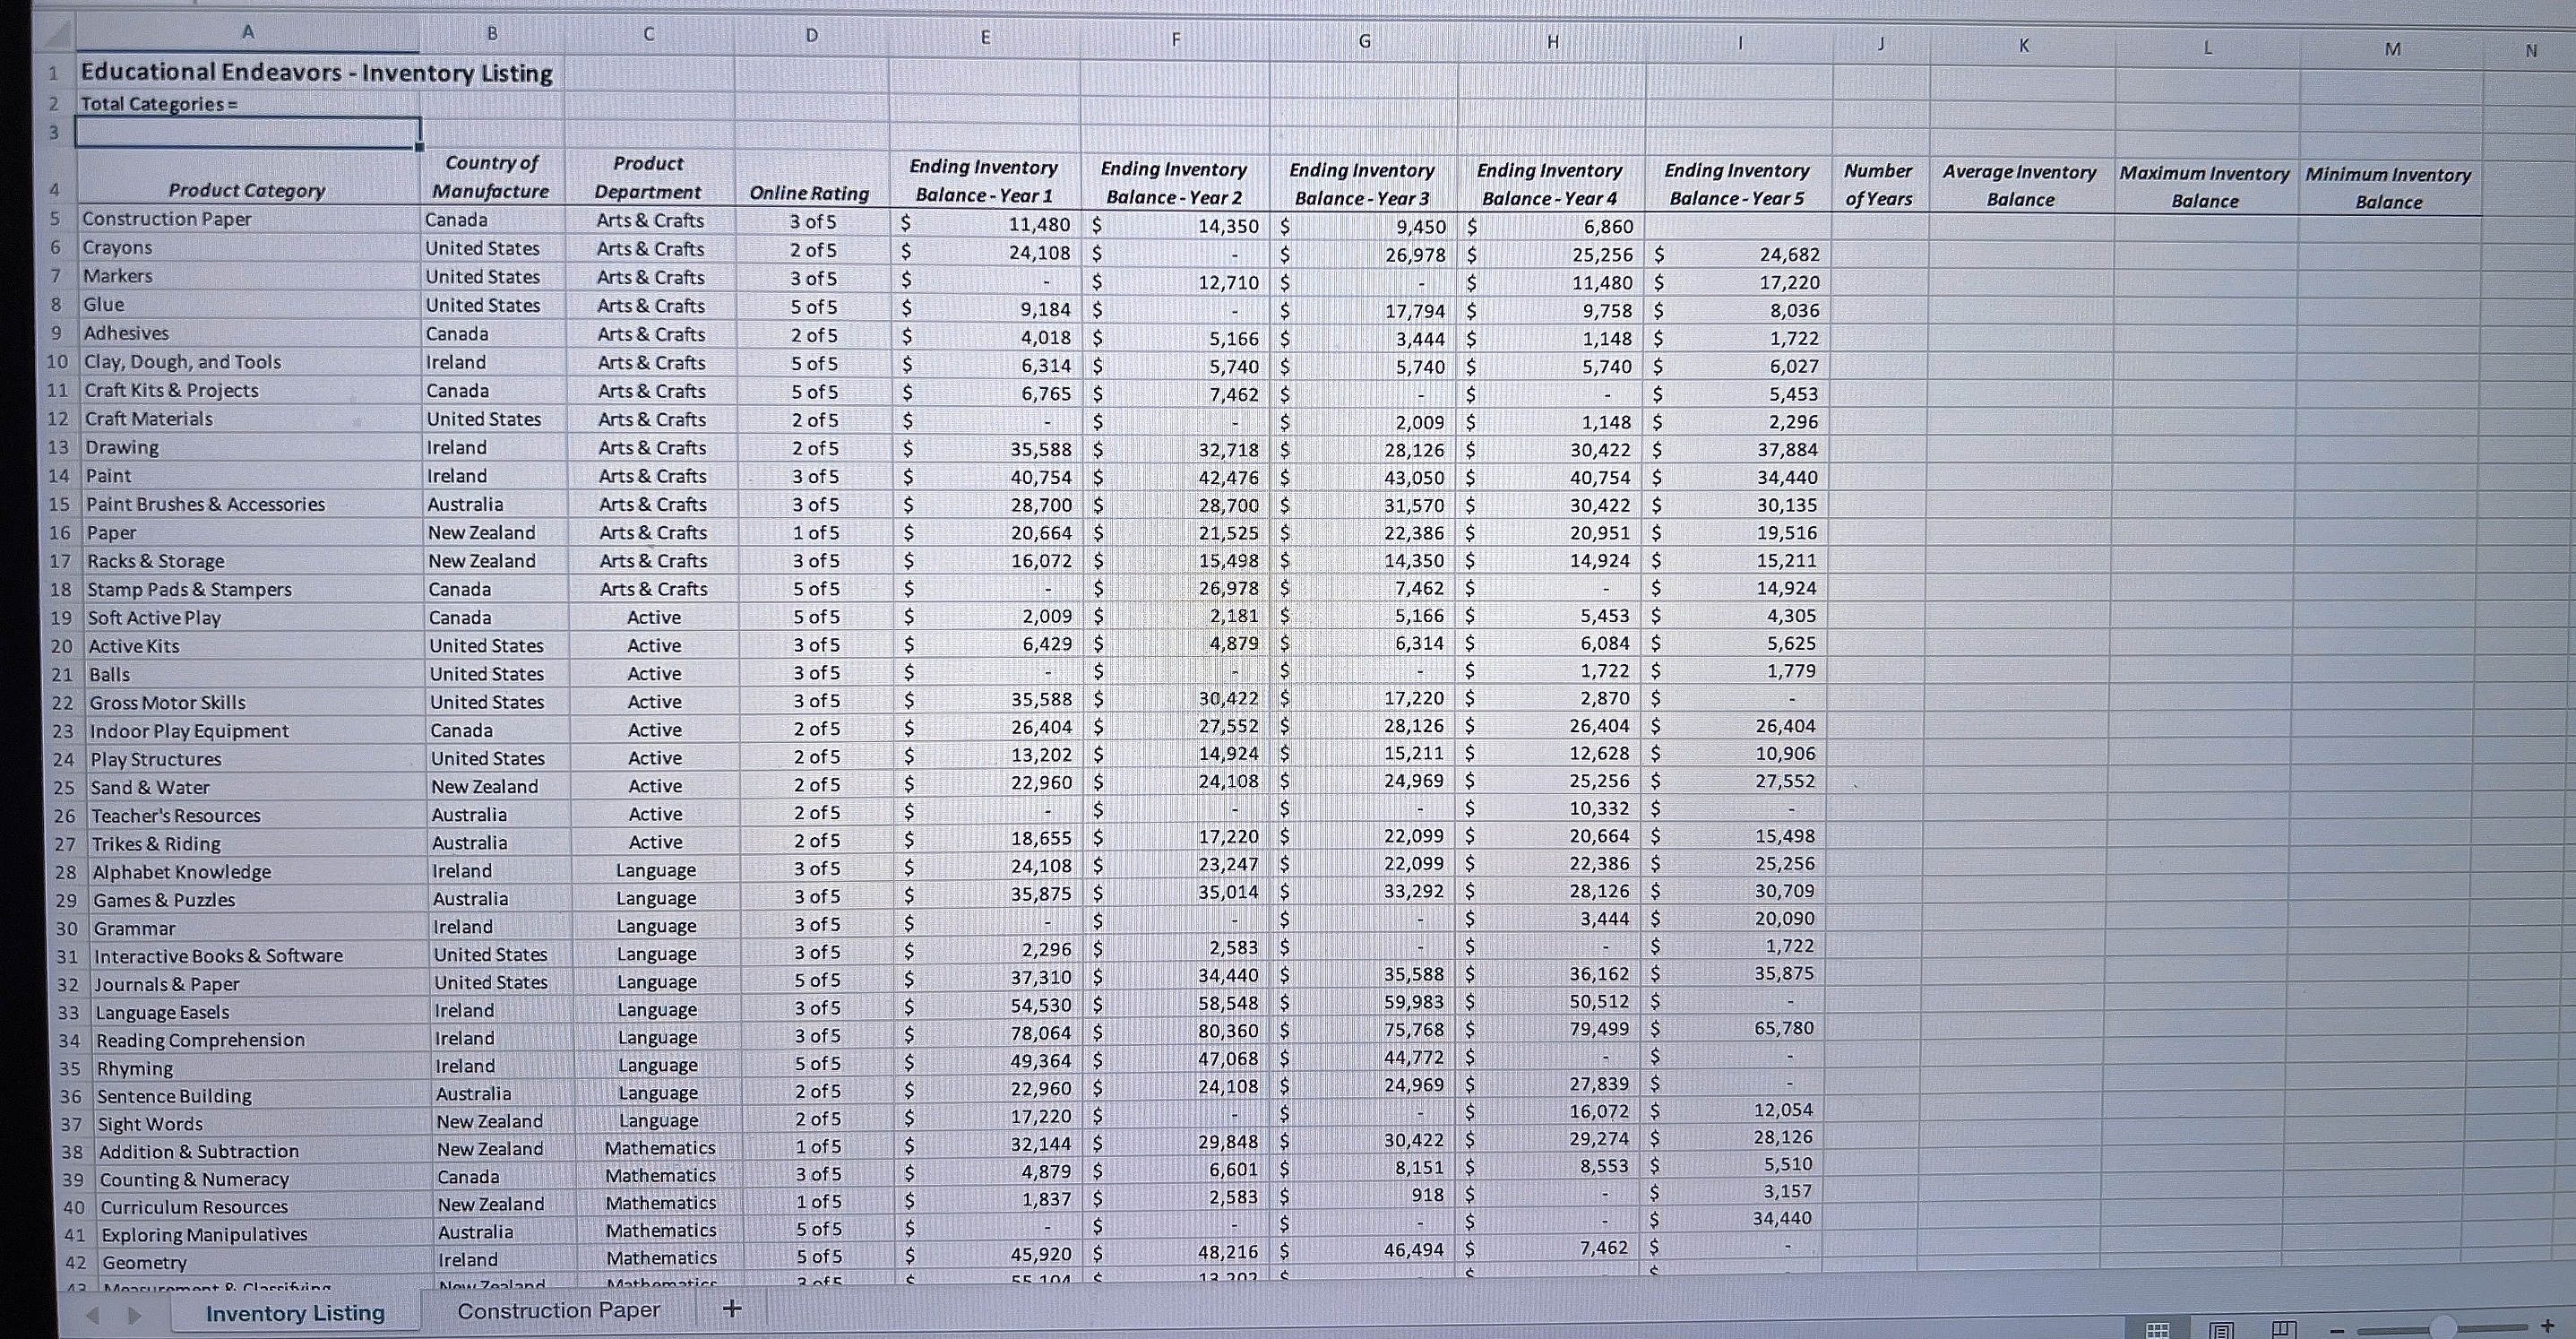
Task: Open Page Break Preview in the status bar
Action: 2284,1331
